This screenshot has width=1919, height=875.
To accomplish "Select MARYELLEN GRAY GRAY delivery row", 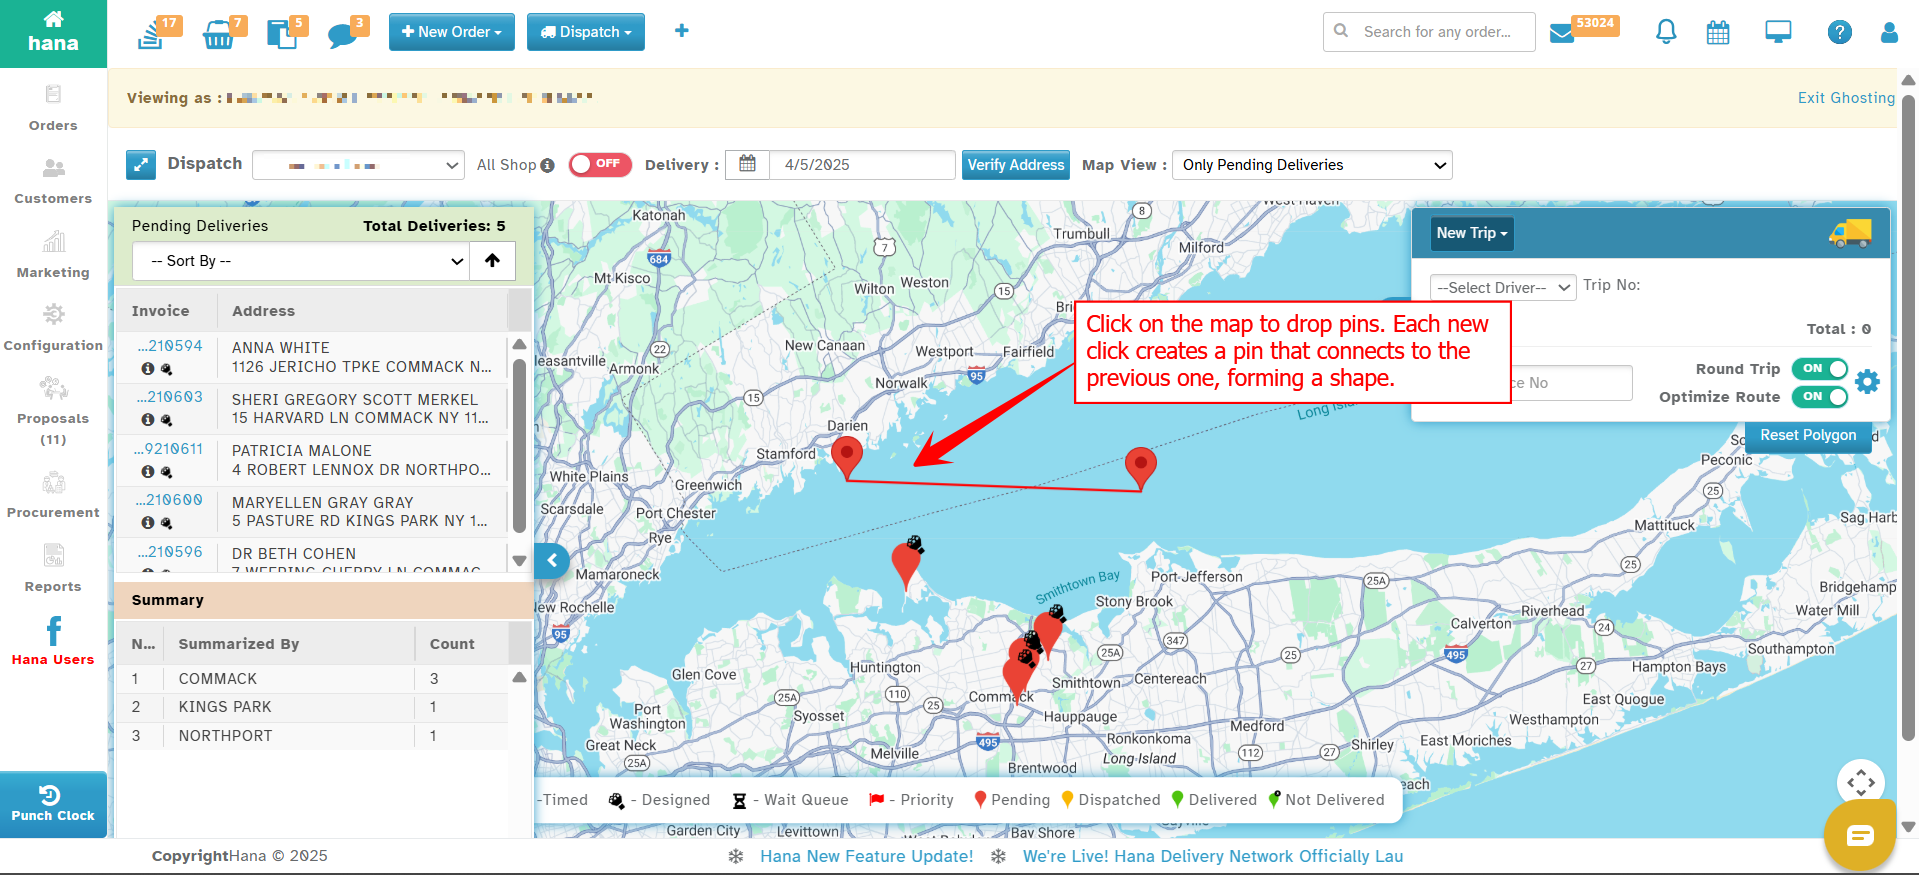I will (x=312, y=512).
